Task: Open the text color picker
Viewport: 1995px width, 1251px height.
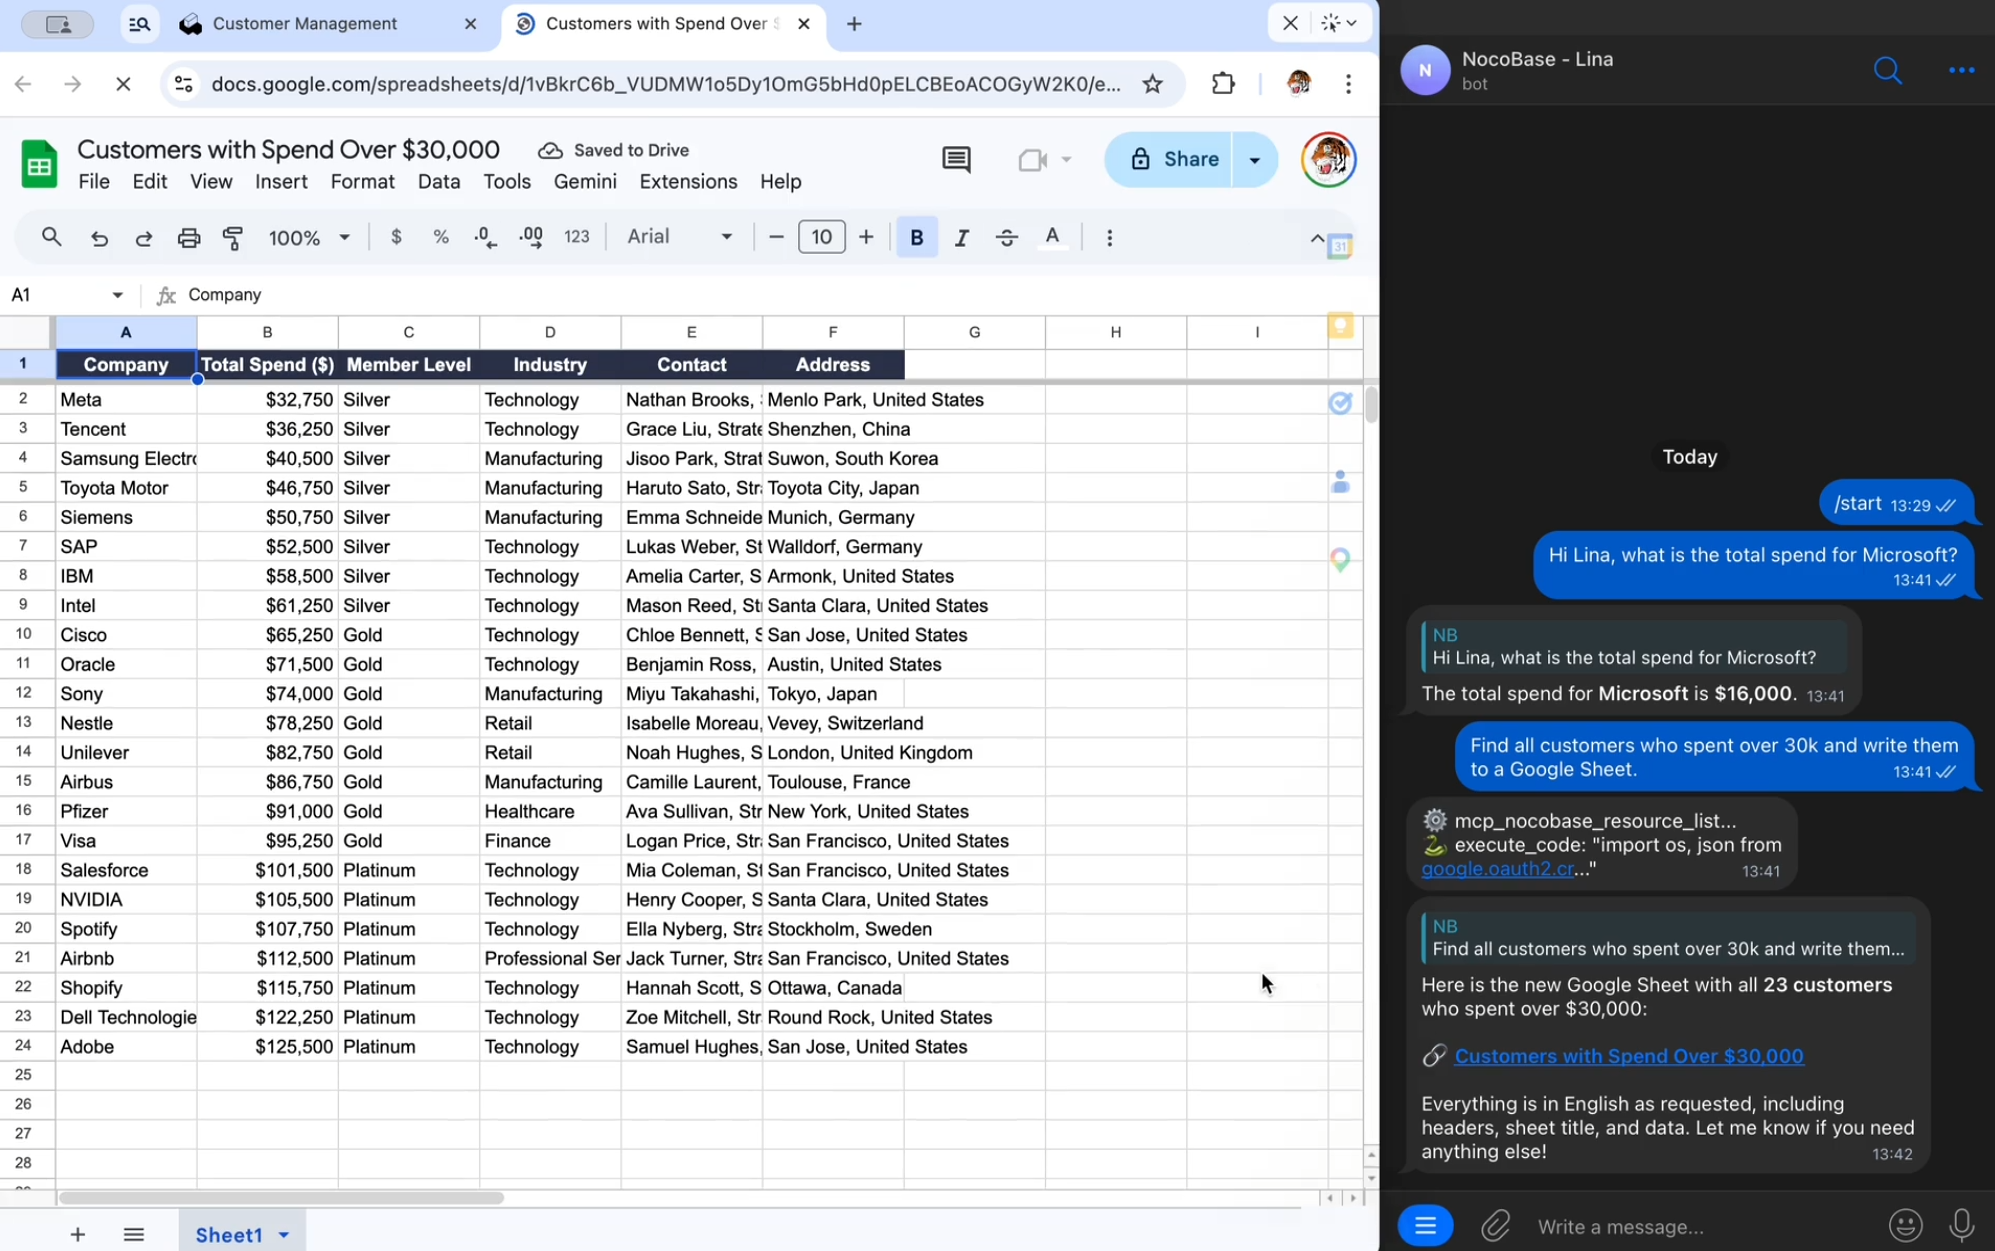Action: tap(1052, 238)
